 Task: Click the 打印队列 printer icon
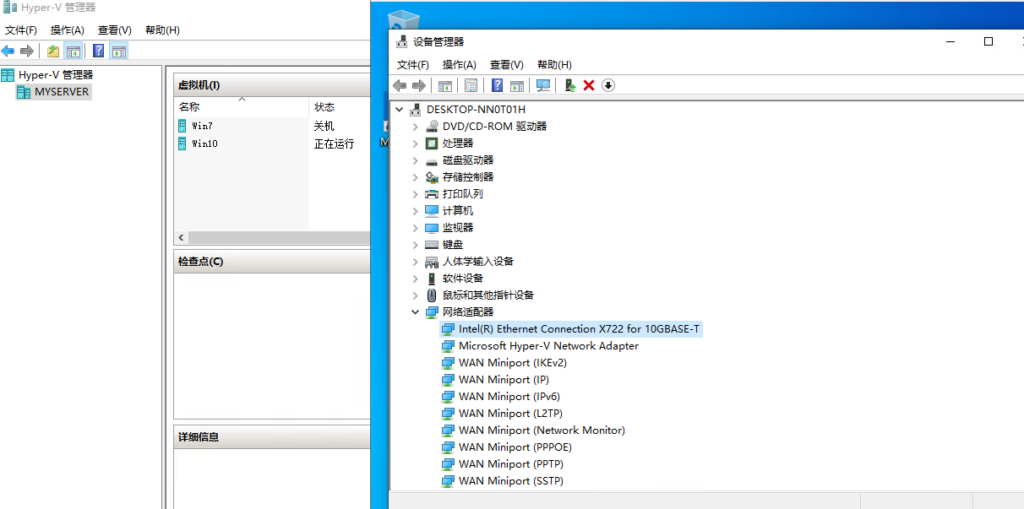click(431, 194)
